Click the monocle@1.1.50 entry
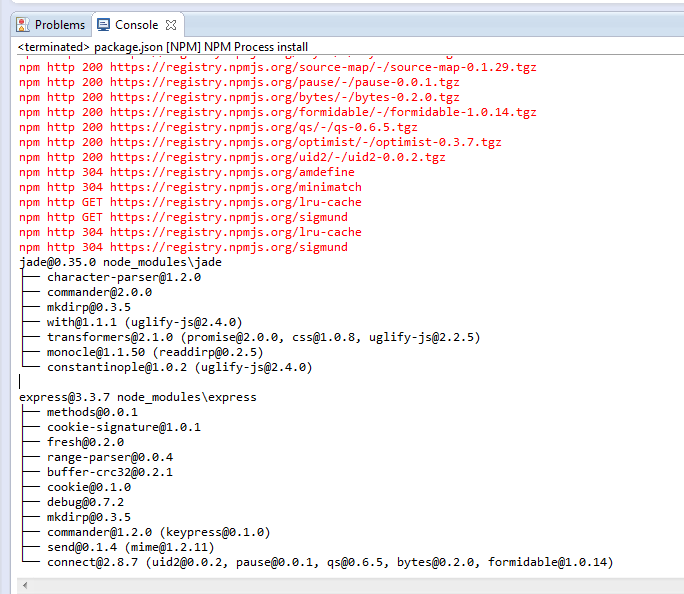 155,352
